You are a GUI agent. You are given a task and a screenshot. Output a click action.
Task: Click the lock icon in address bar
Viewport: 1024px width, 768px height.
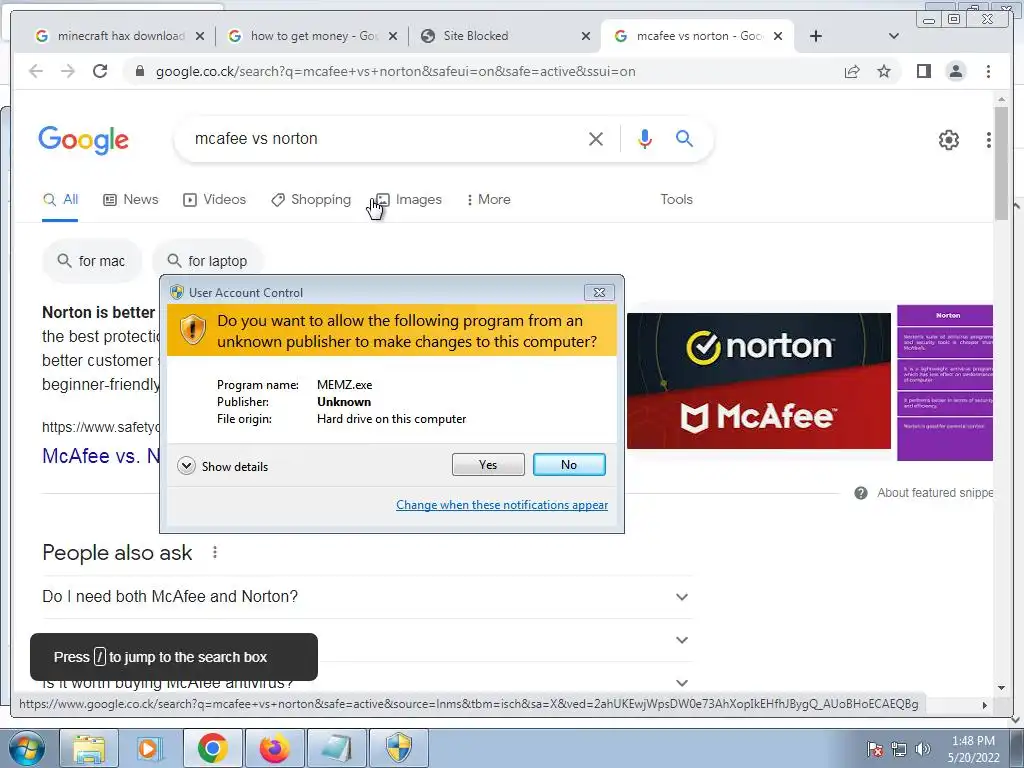(x=139, y=71)
